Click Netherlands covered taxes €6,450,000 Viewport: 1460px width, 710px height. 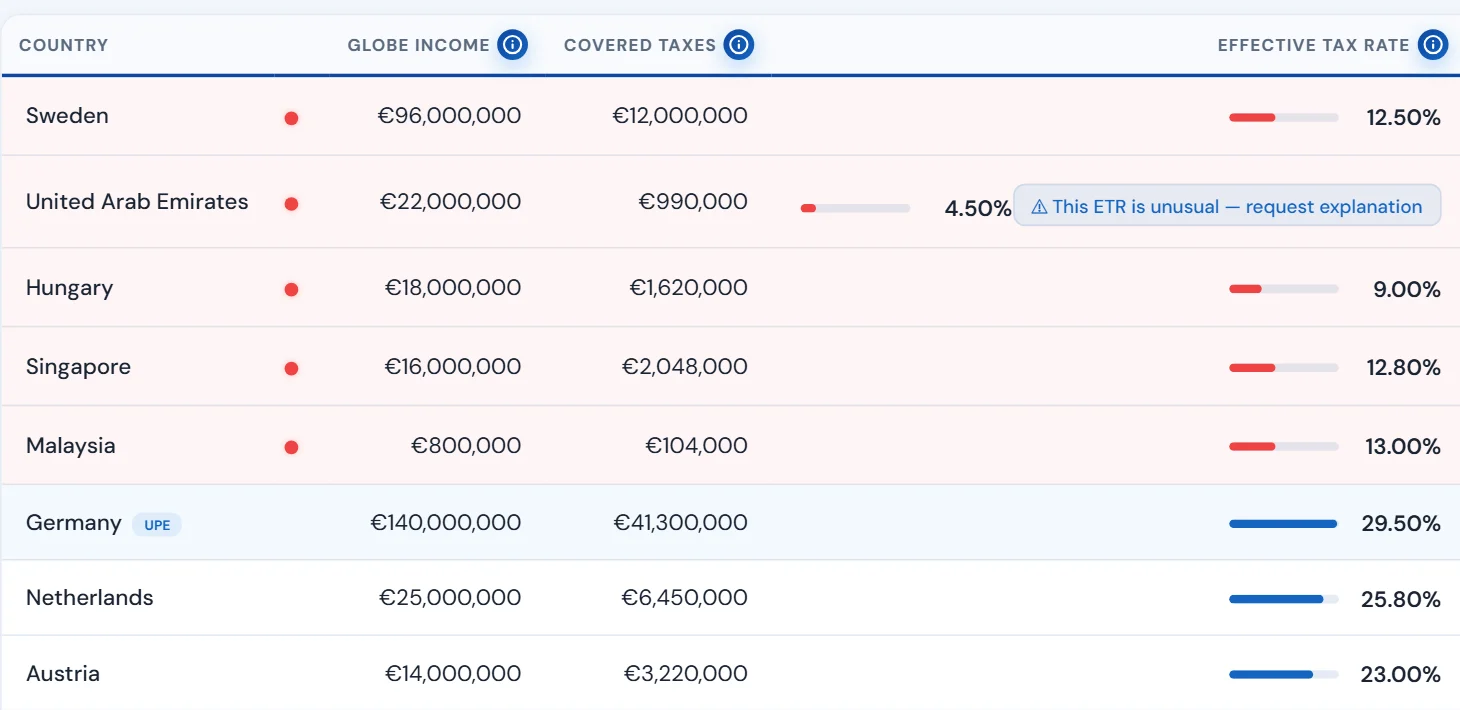(x=685, y=597)
